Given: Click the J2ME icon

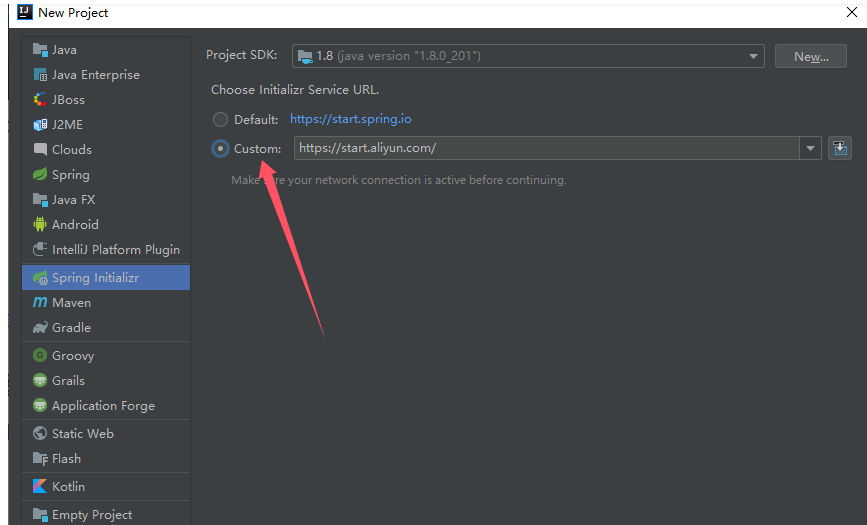Looking at the screenshot, I should pos(40,124).
